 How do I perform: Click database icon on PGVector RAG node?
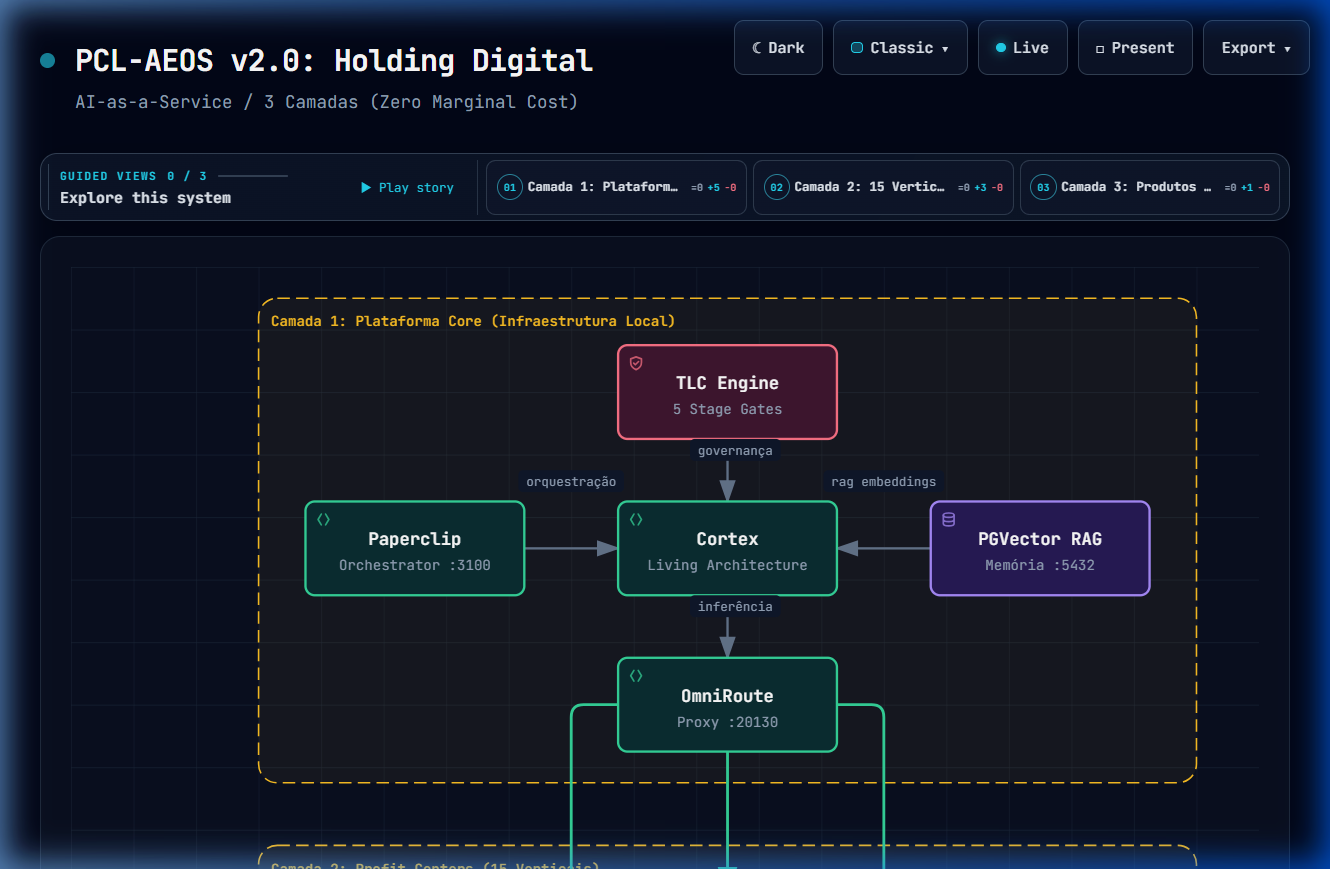[x=949, y=520]
